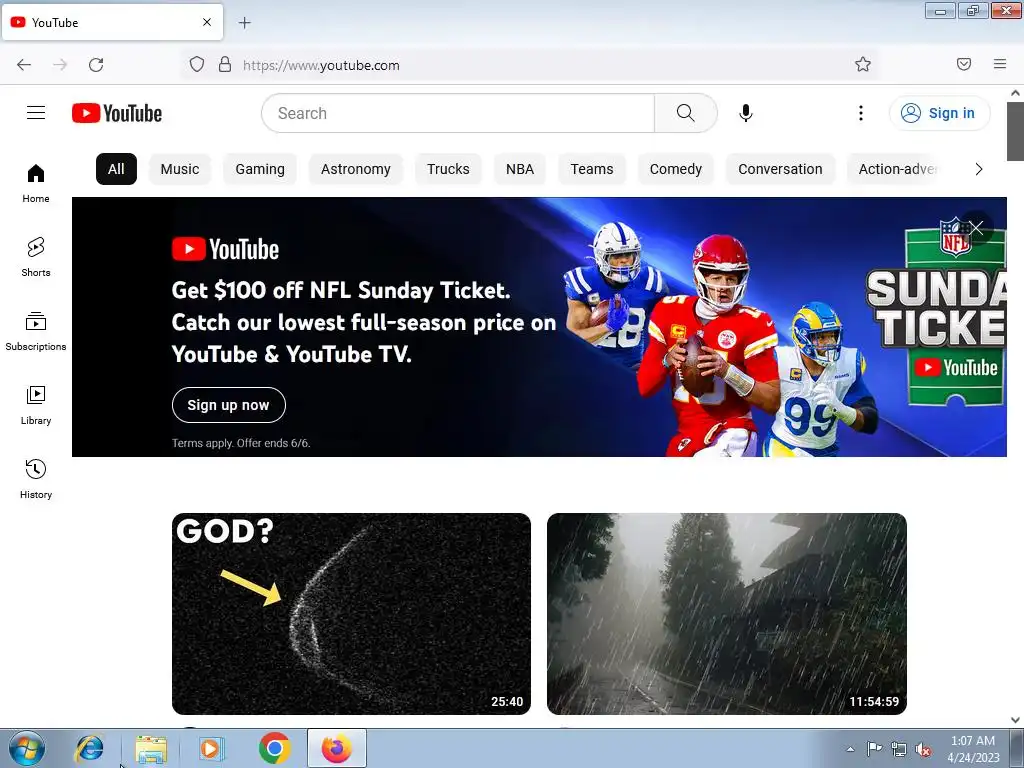1024x768 pixels.
Task: Close the NFL Sunday Ticket banner
Action: (x=976, y=227)
